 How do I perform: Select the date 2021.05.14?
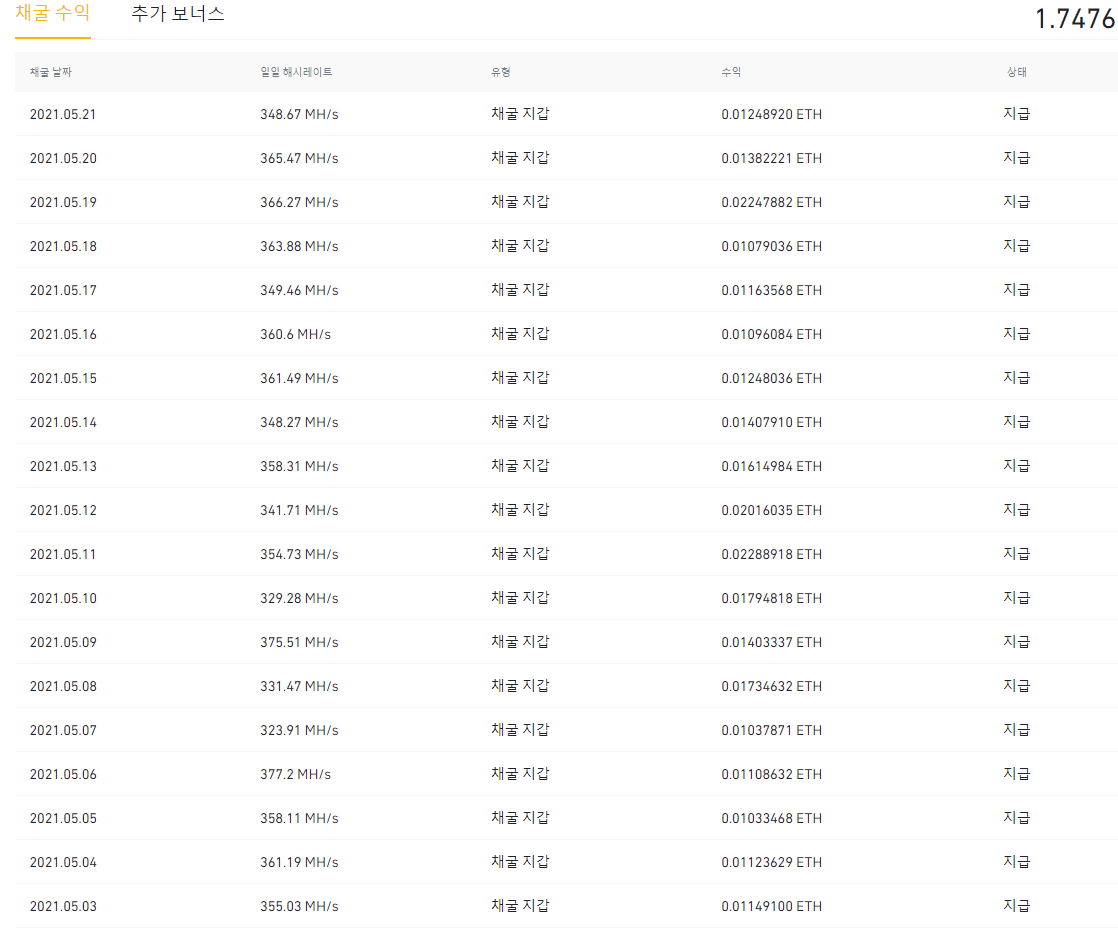63,422
